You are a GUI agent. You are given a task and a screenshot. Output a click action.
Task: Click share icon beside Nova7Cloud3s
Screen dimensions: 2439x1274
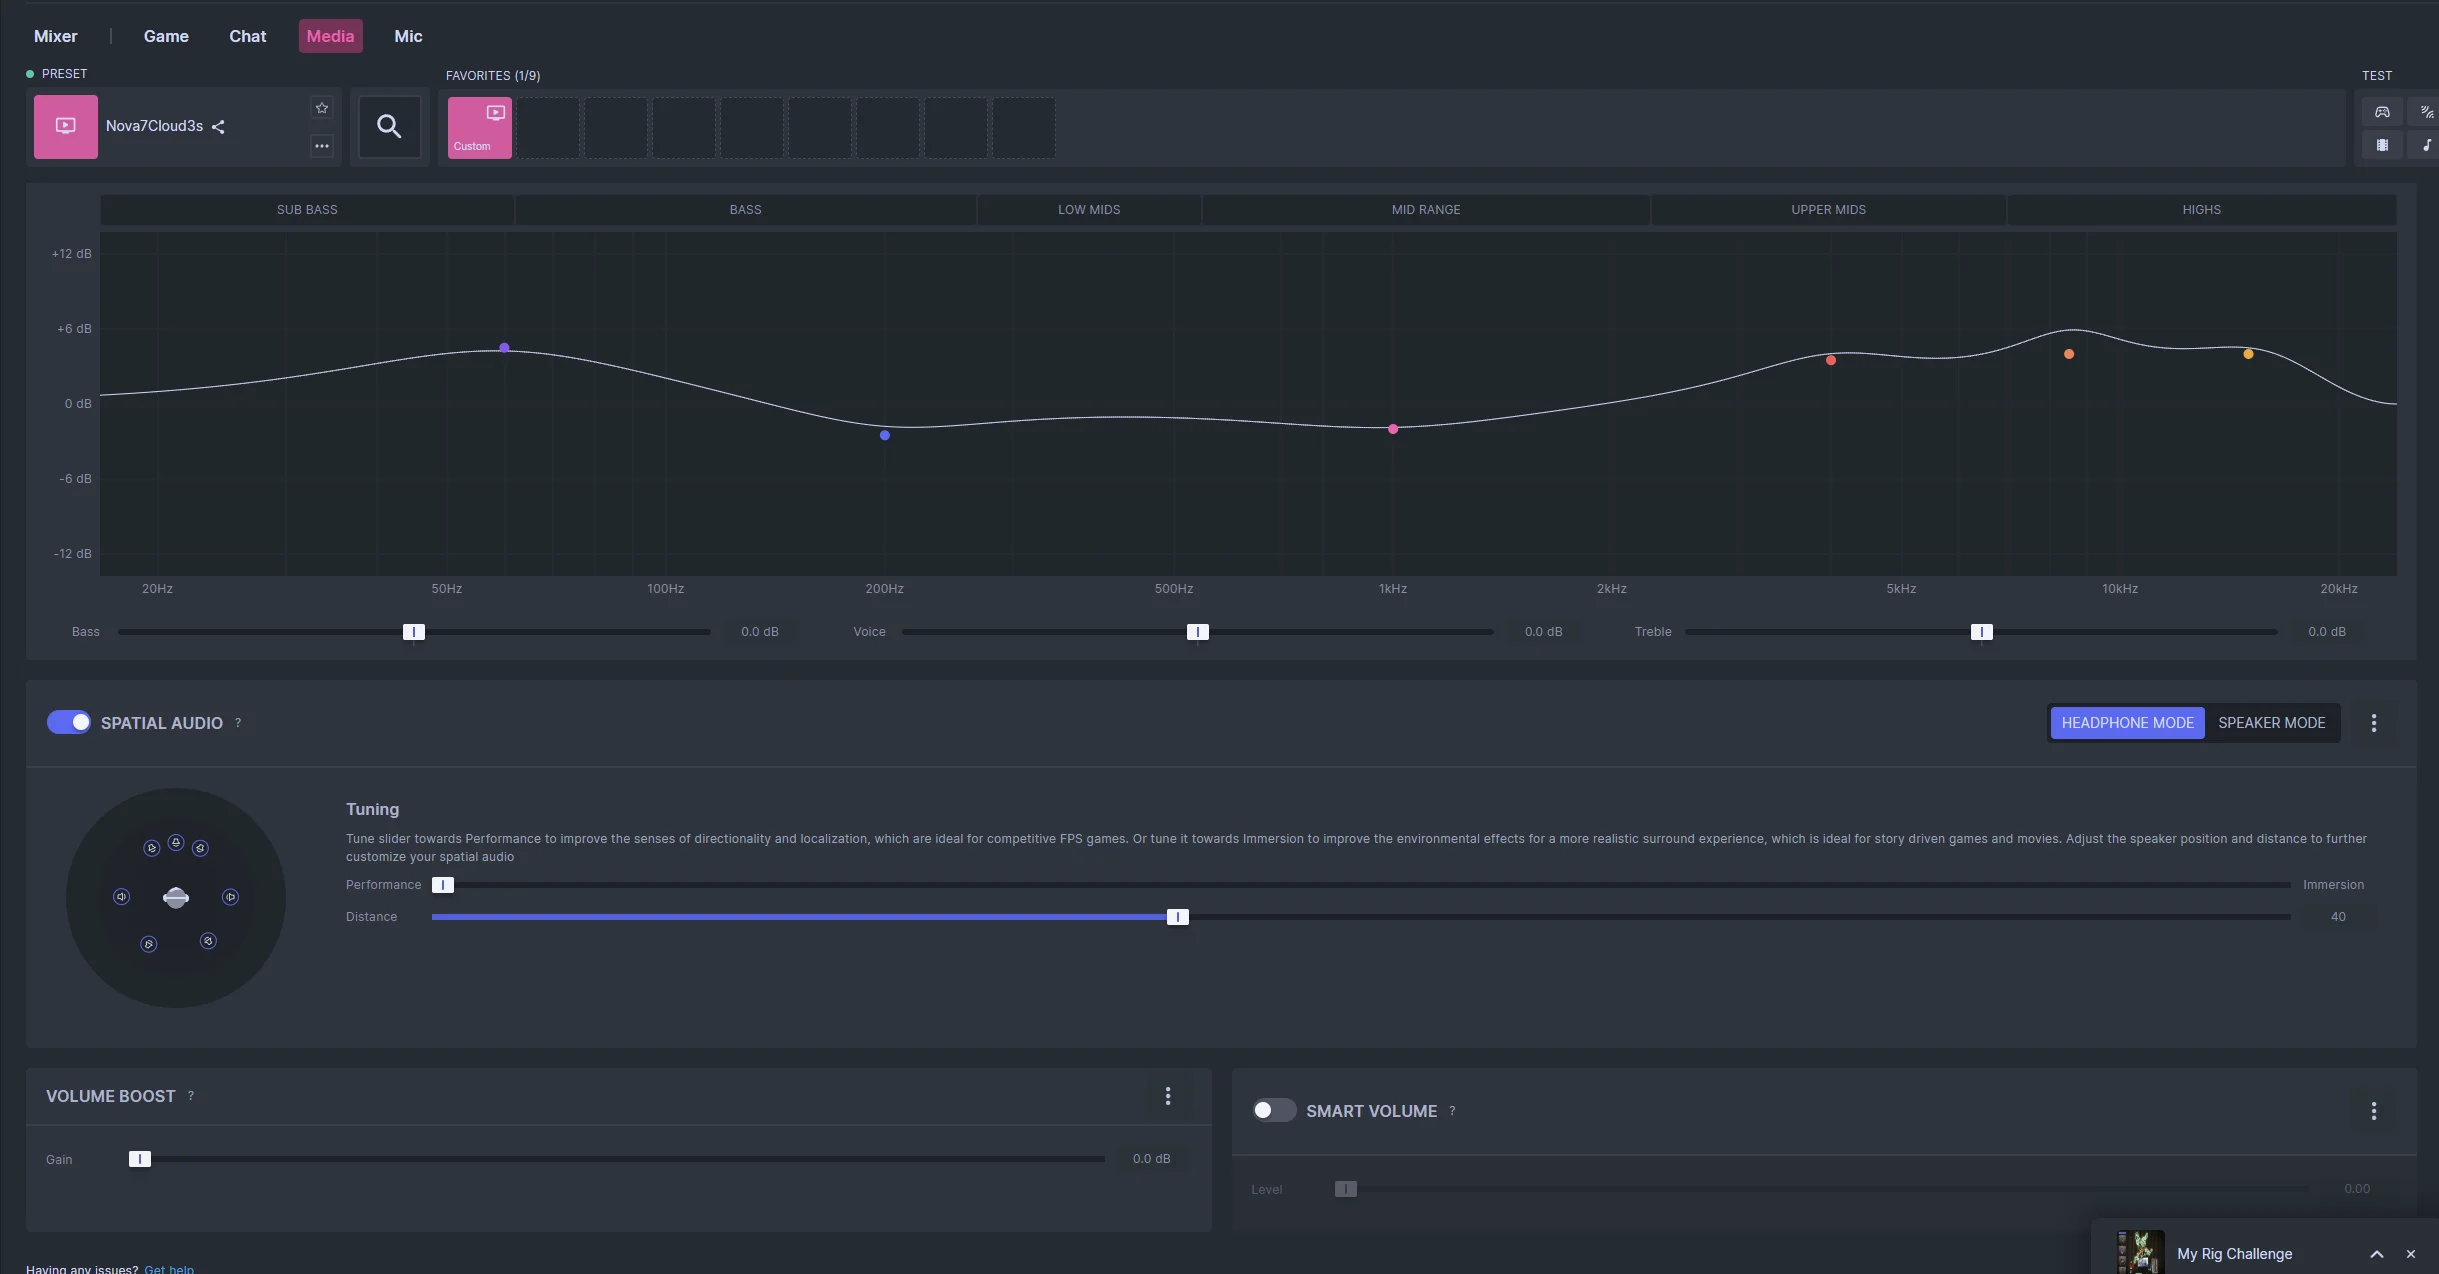click(218, 127)
